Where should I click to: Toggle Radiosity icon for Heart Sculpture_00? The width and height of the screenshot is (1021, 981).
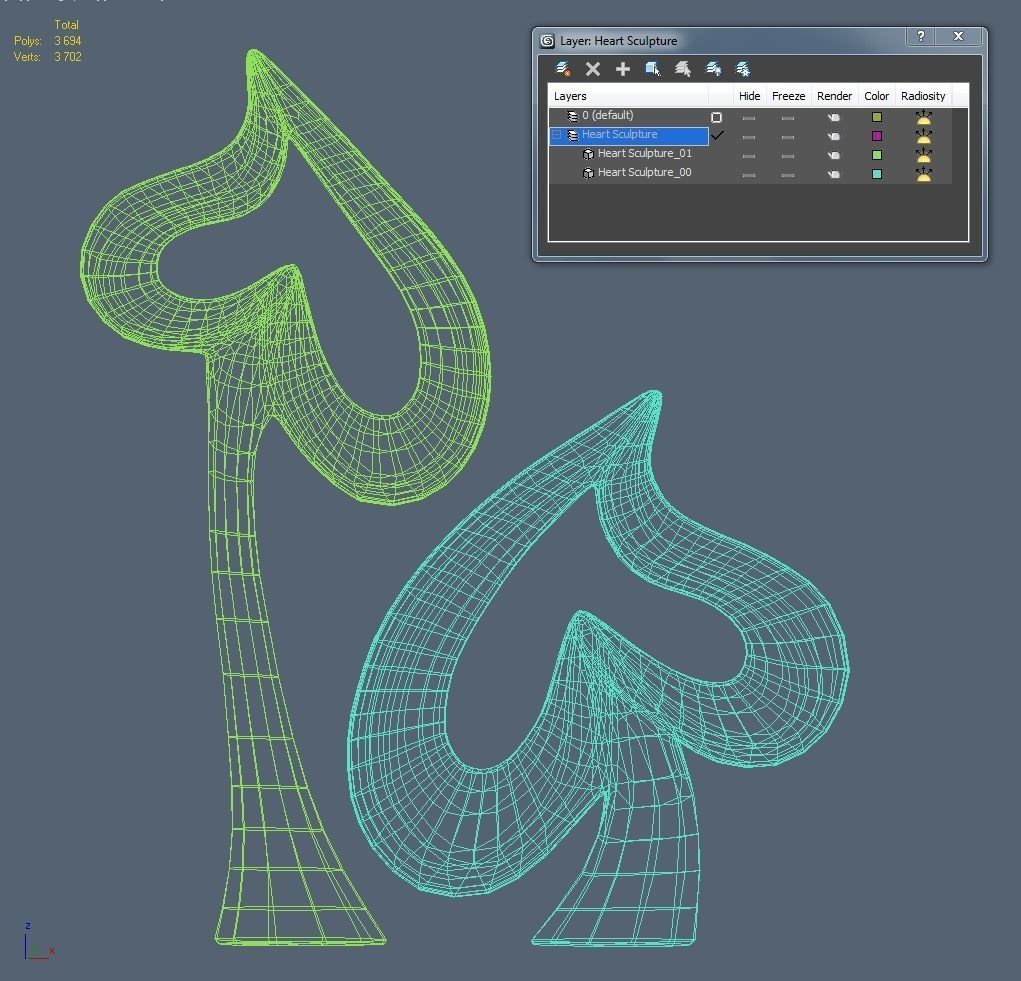923,174
